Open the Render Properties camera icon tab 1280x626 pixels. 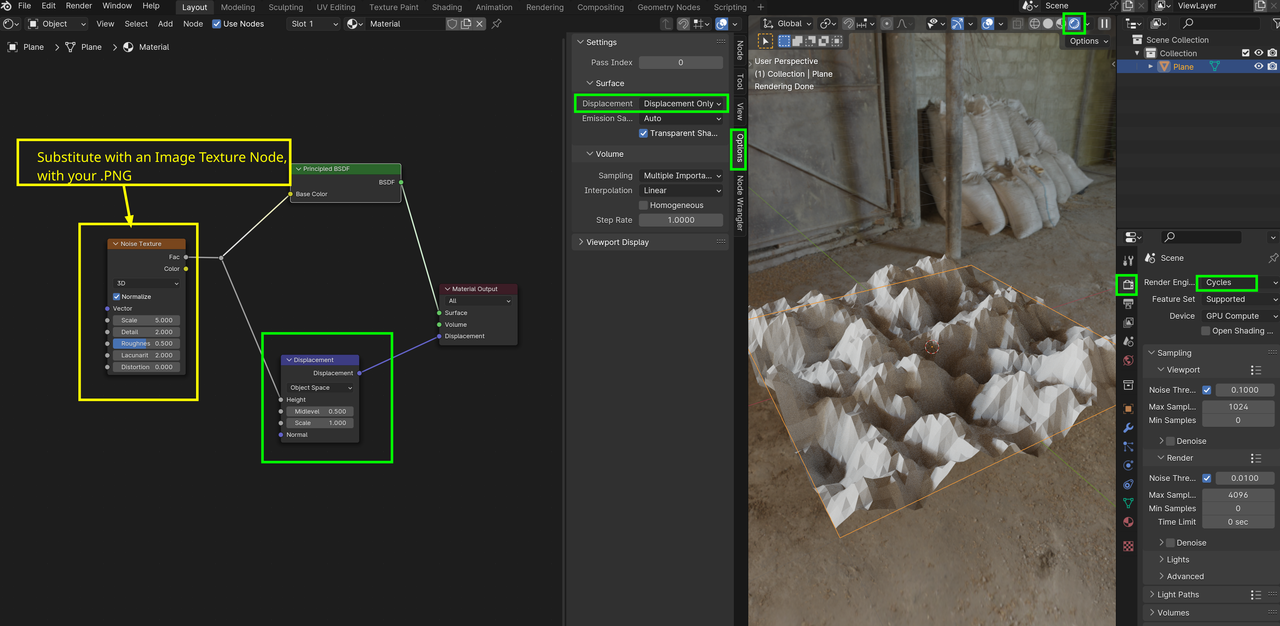tap(1128, 284)
